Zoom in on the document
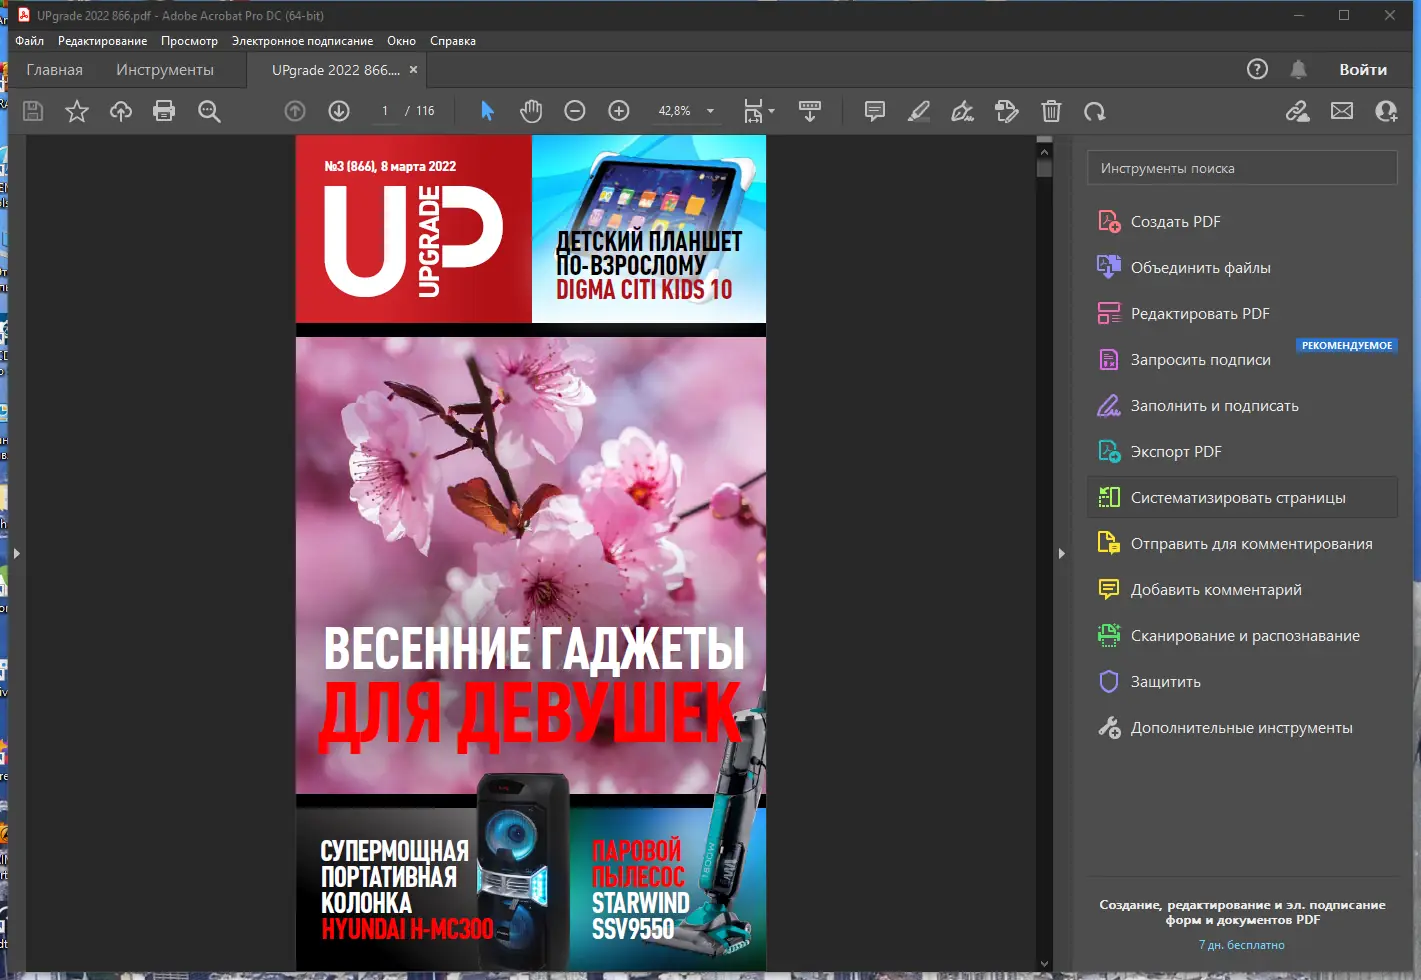The image size is (1421, 980). 619,111
